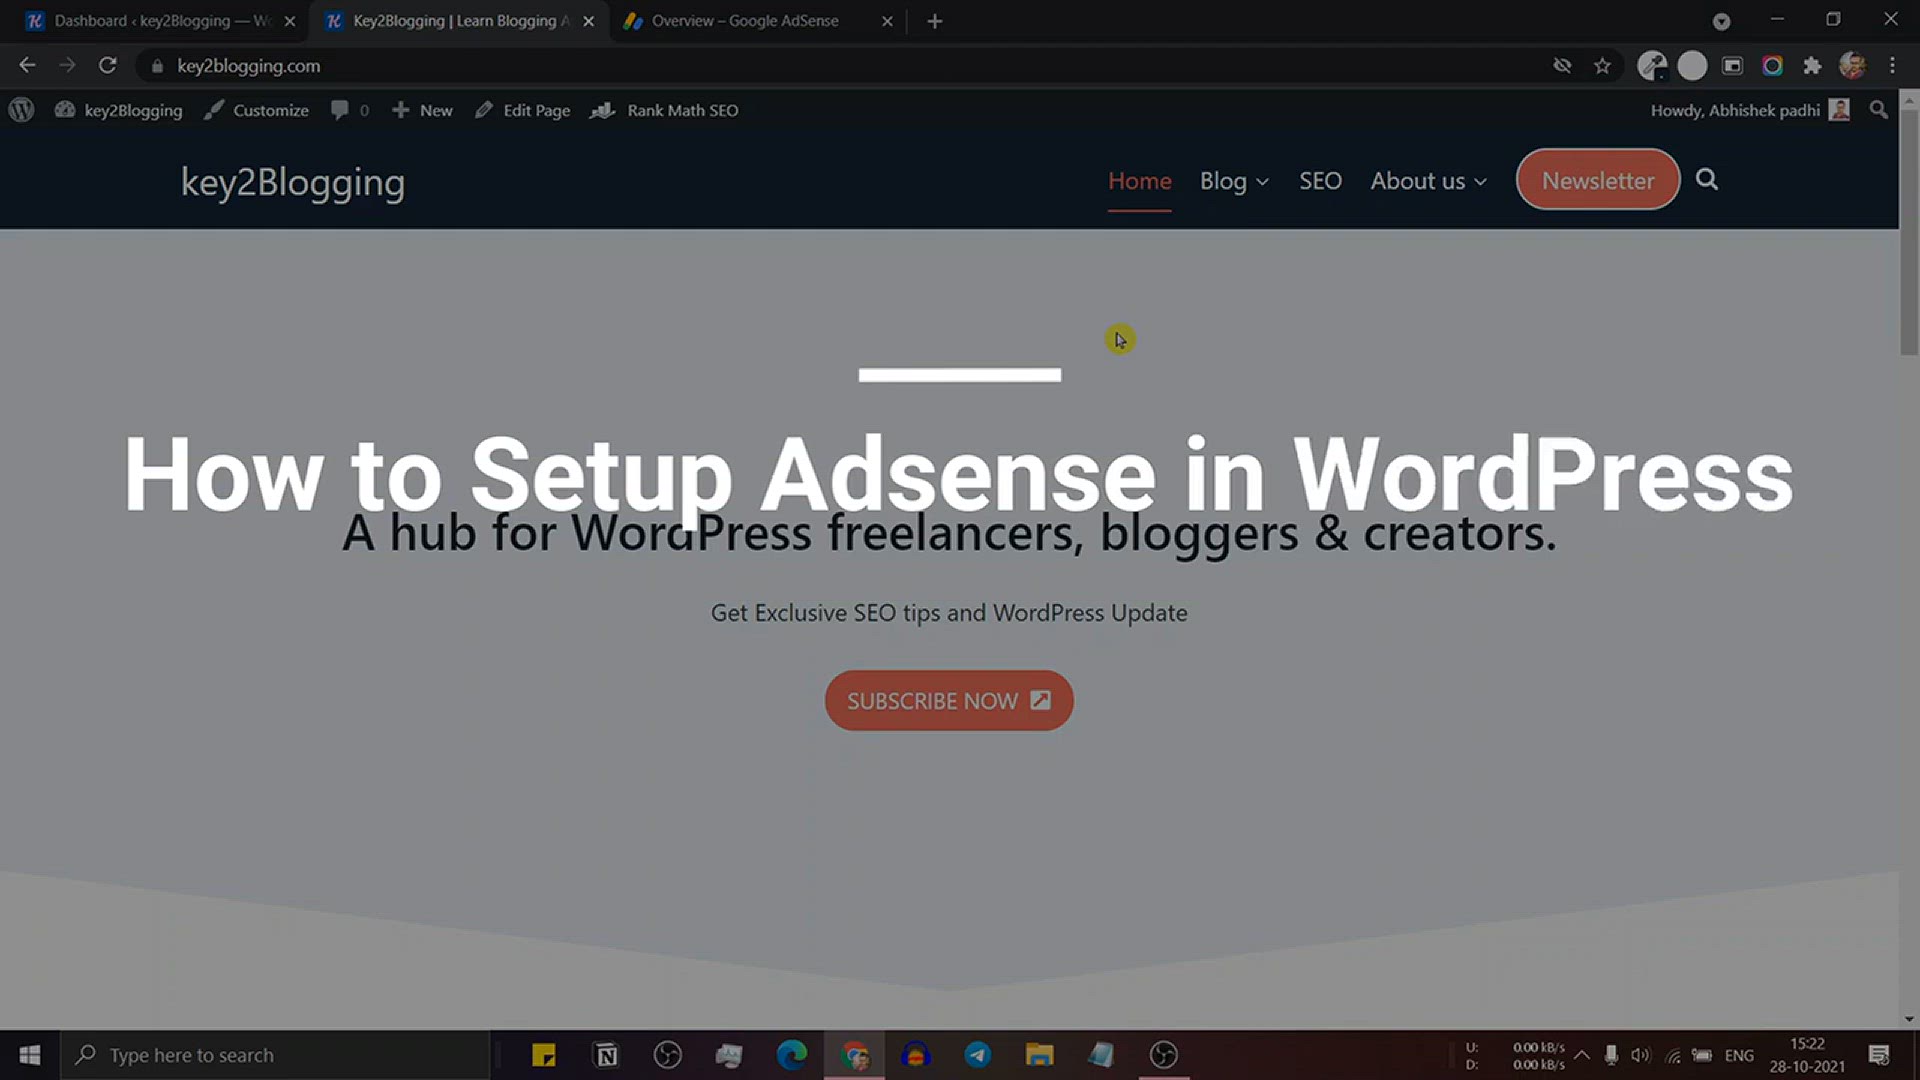The image size is (1920, 1080).
Task: Open Notion from taskbar
Action: 606,1055
